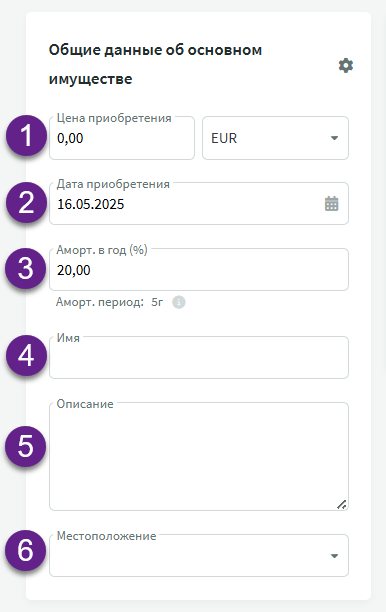The width and height of the screenshot is (386, 612).
Task: Click the info icon beside Аморт. период
Action: (x=179, y=302)
